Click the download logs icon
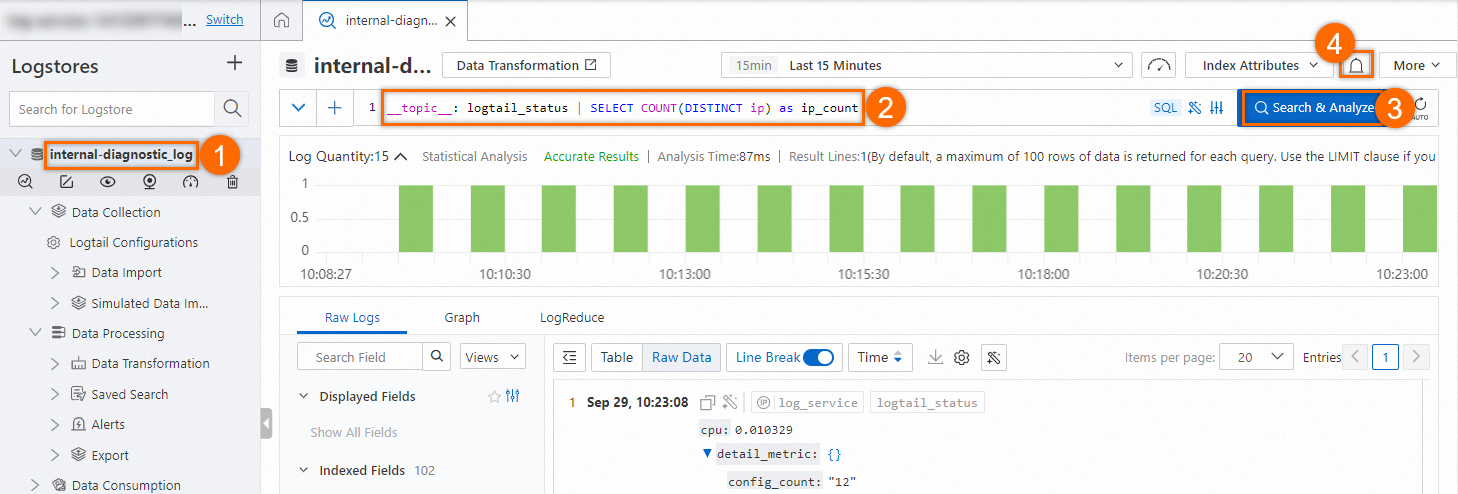Screen dimensions: 1458x494 pos(936,357)
